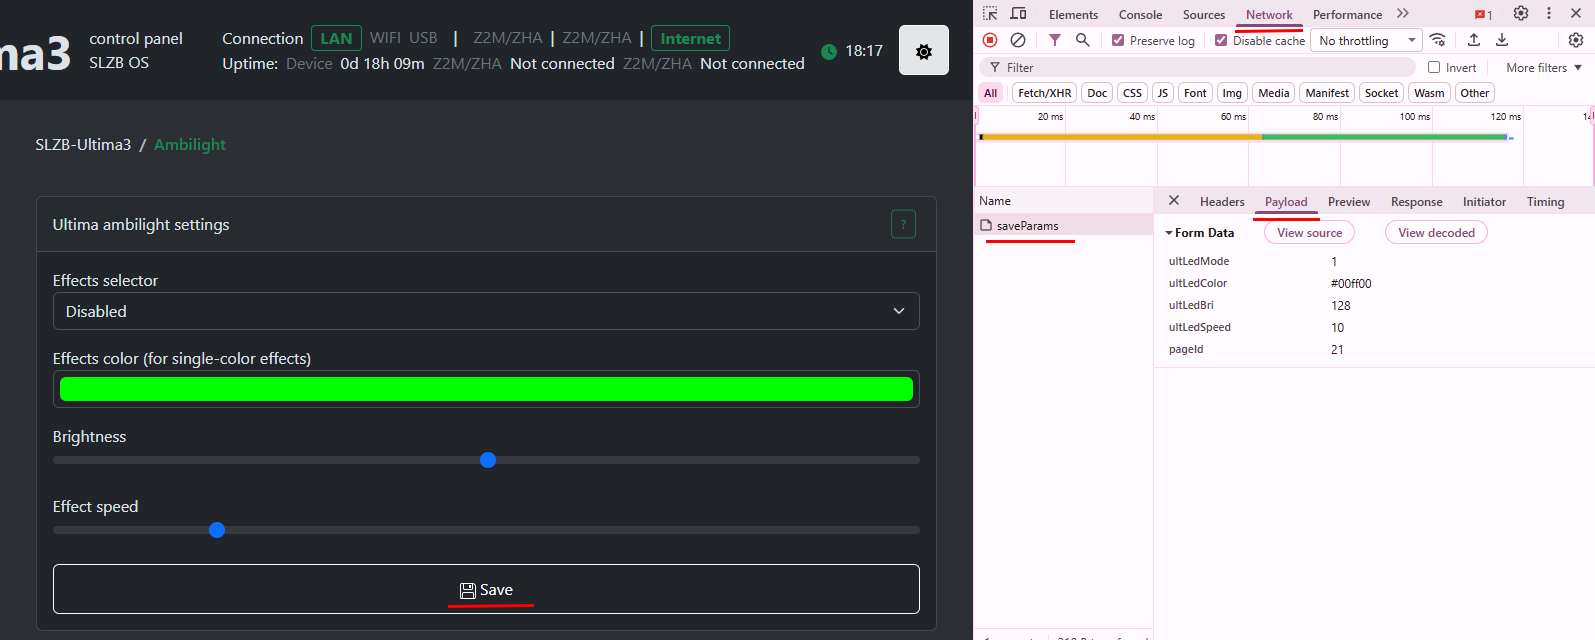1595x640 pixels.
Task: Open the Effects selector dropdown
Action: point(486,311)
